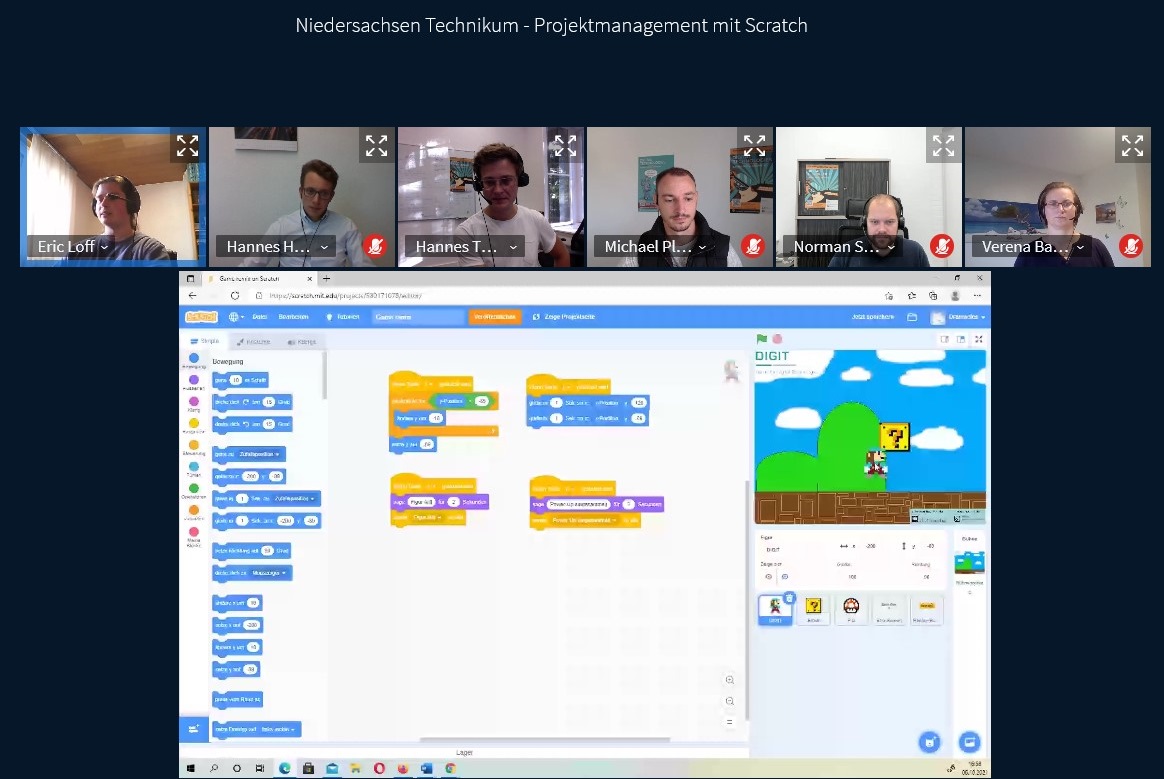Open the dropdown next to Norman S... name
Viewport: 1164px width, 779px height.
tap(891, 247)
